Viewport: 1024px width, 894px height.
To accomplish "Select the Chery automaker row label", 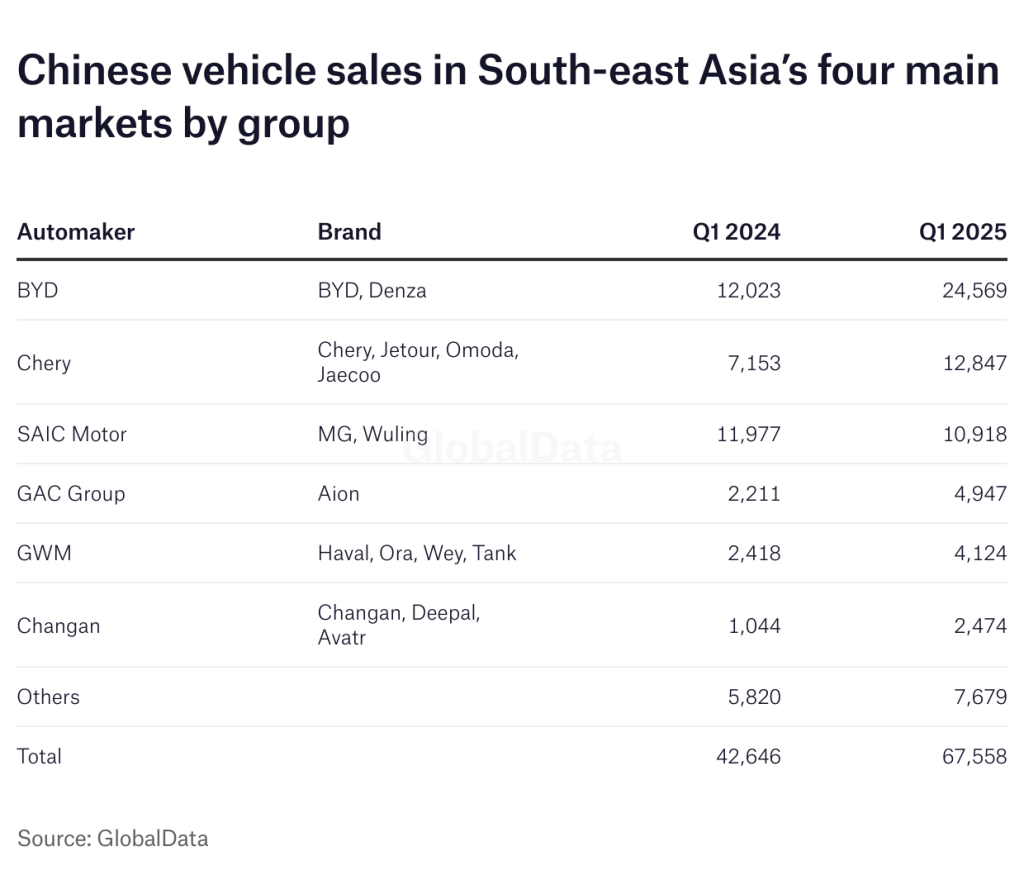I will pyautogui.click(x=44, y=362).
